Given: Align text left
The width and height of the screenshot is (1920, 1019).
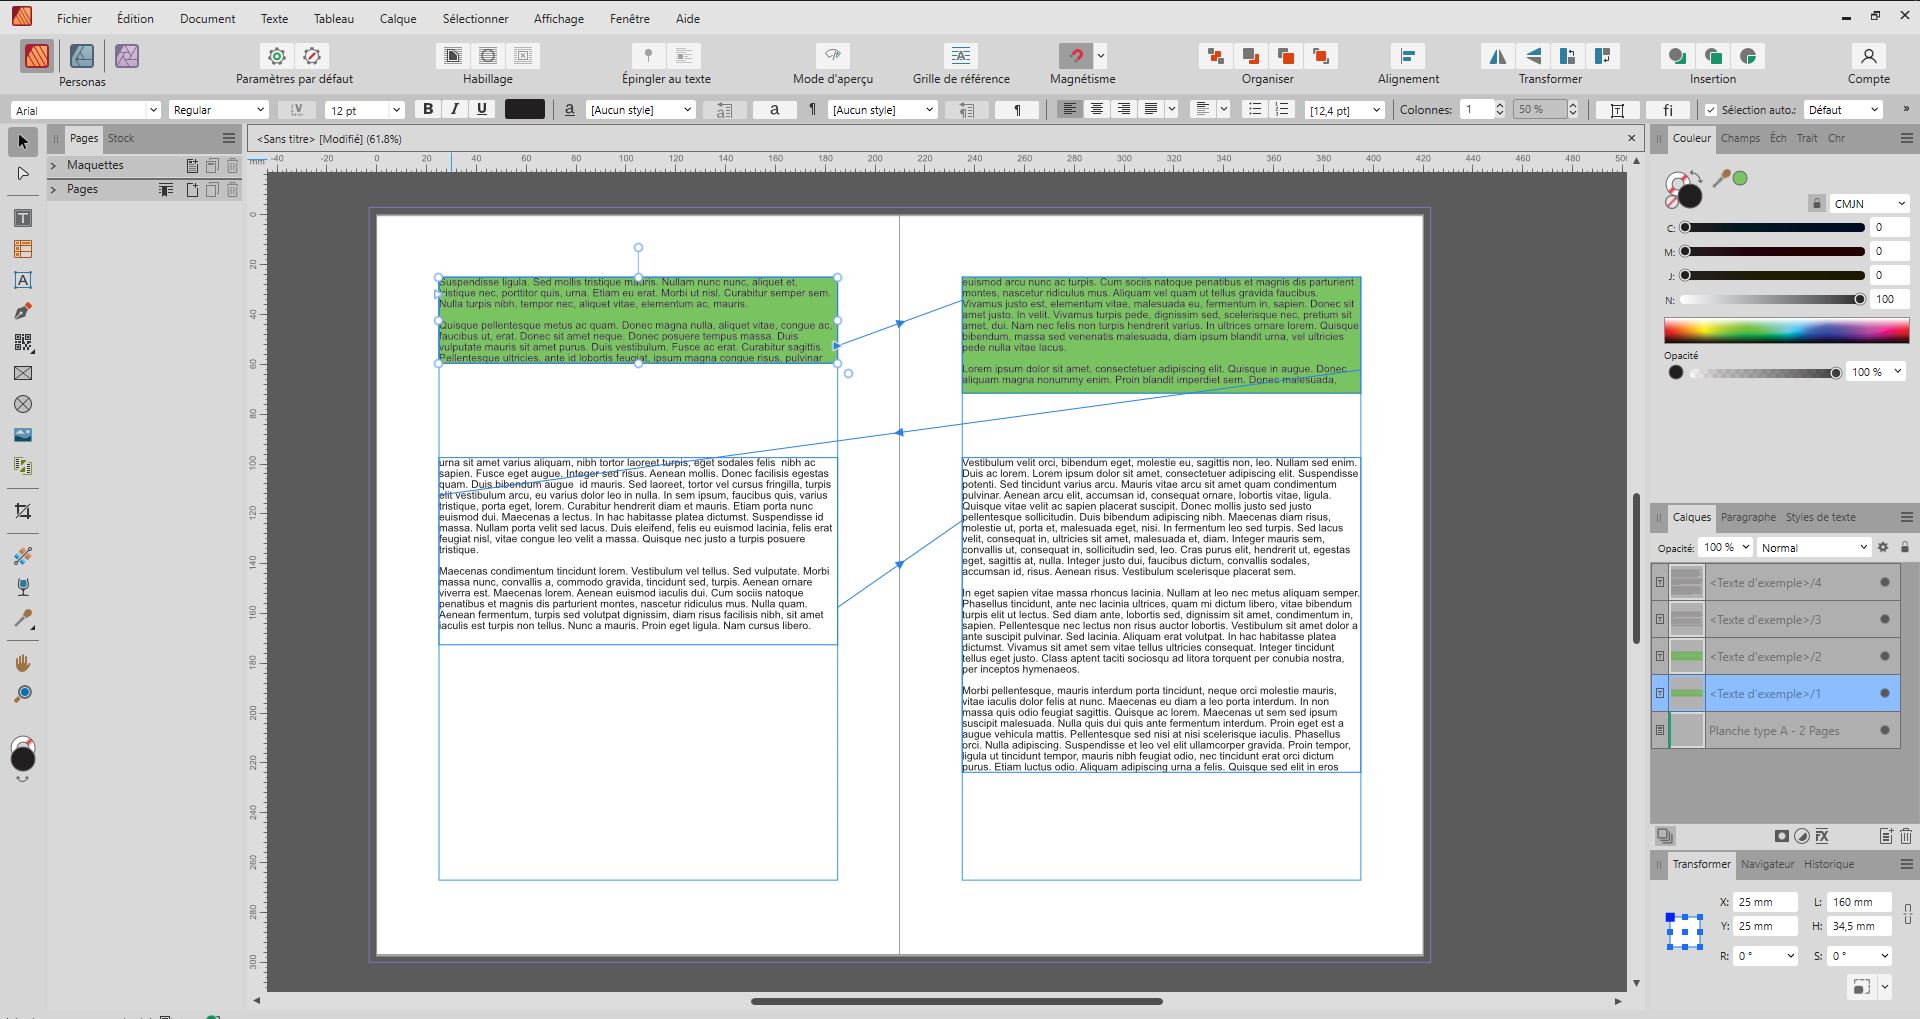Looking at the screenshot, I should pyautogui.click(x=1070, y=109).
